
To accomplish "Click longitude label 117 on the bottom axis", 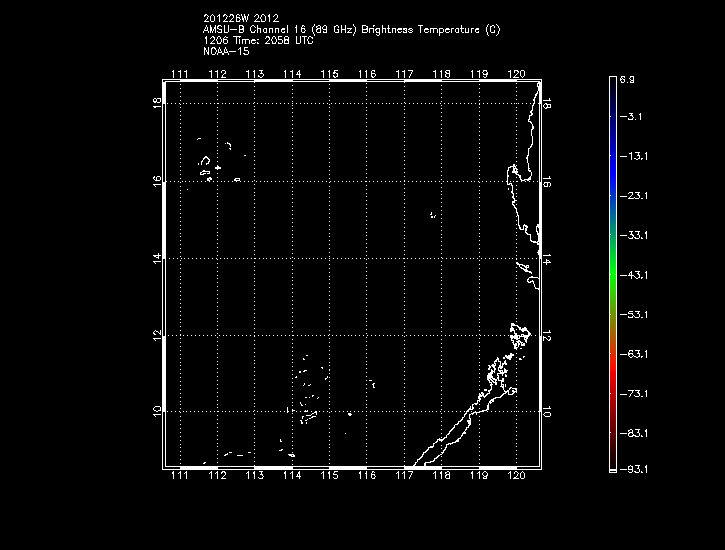I will point(405,477).
